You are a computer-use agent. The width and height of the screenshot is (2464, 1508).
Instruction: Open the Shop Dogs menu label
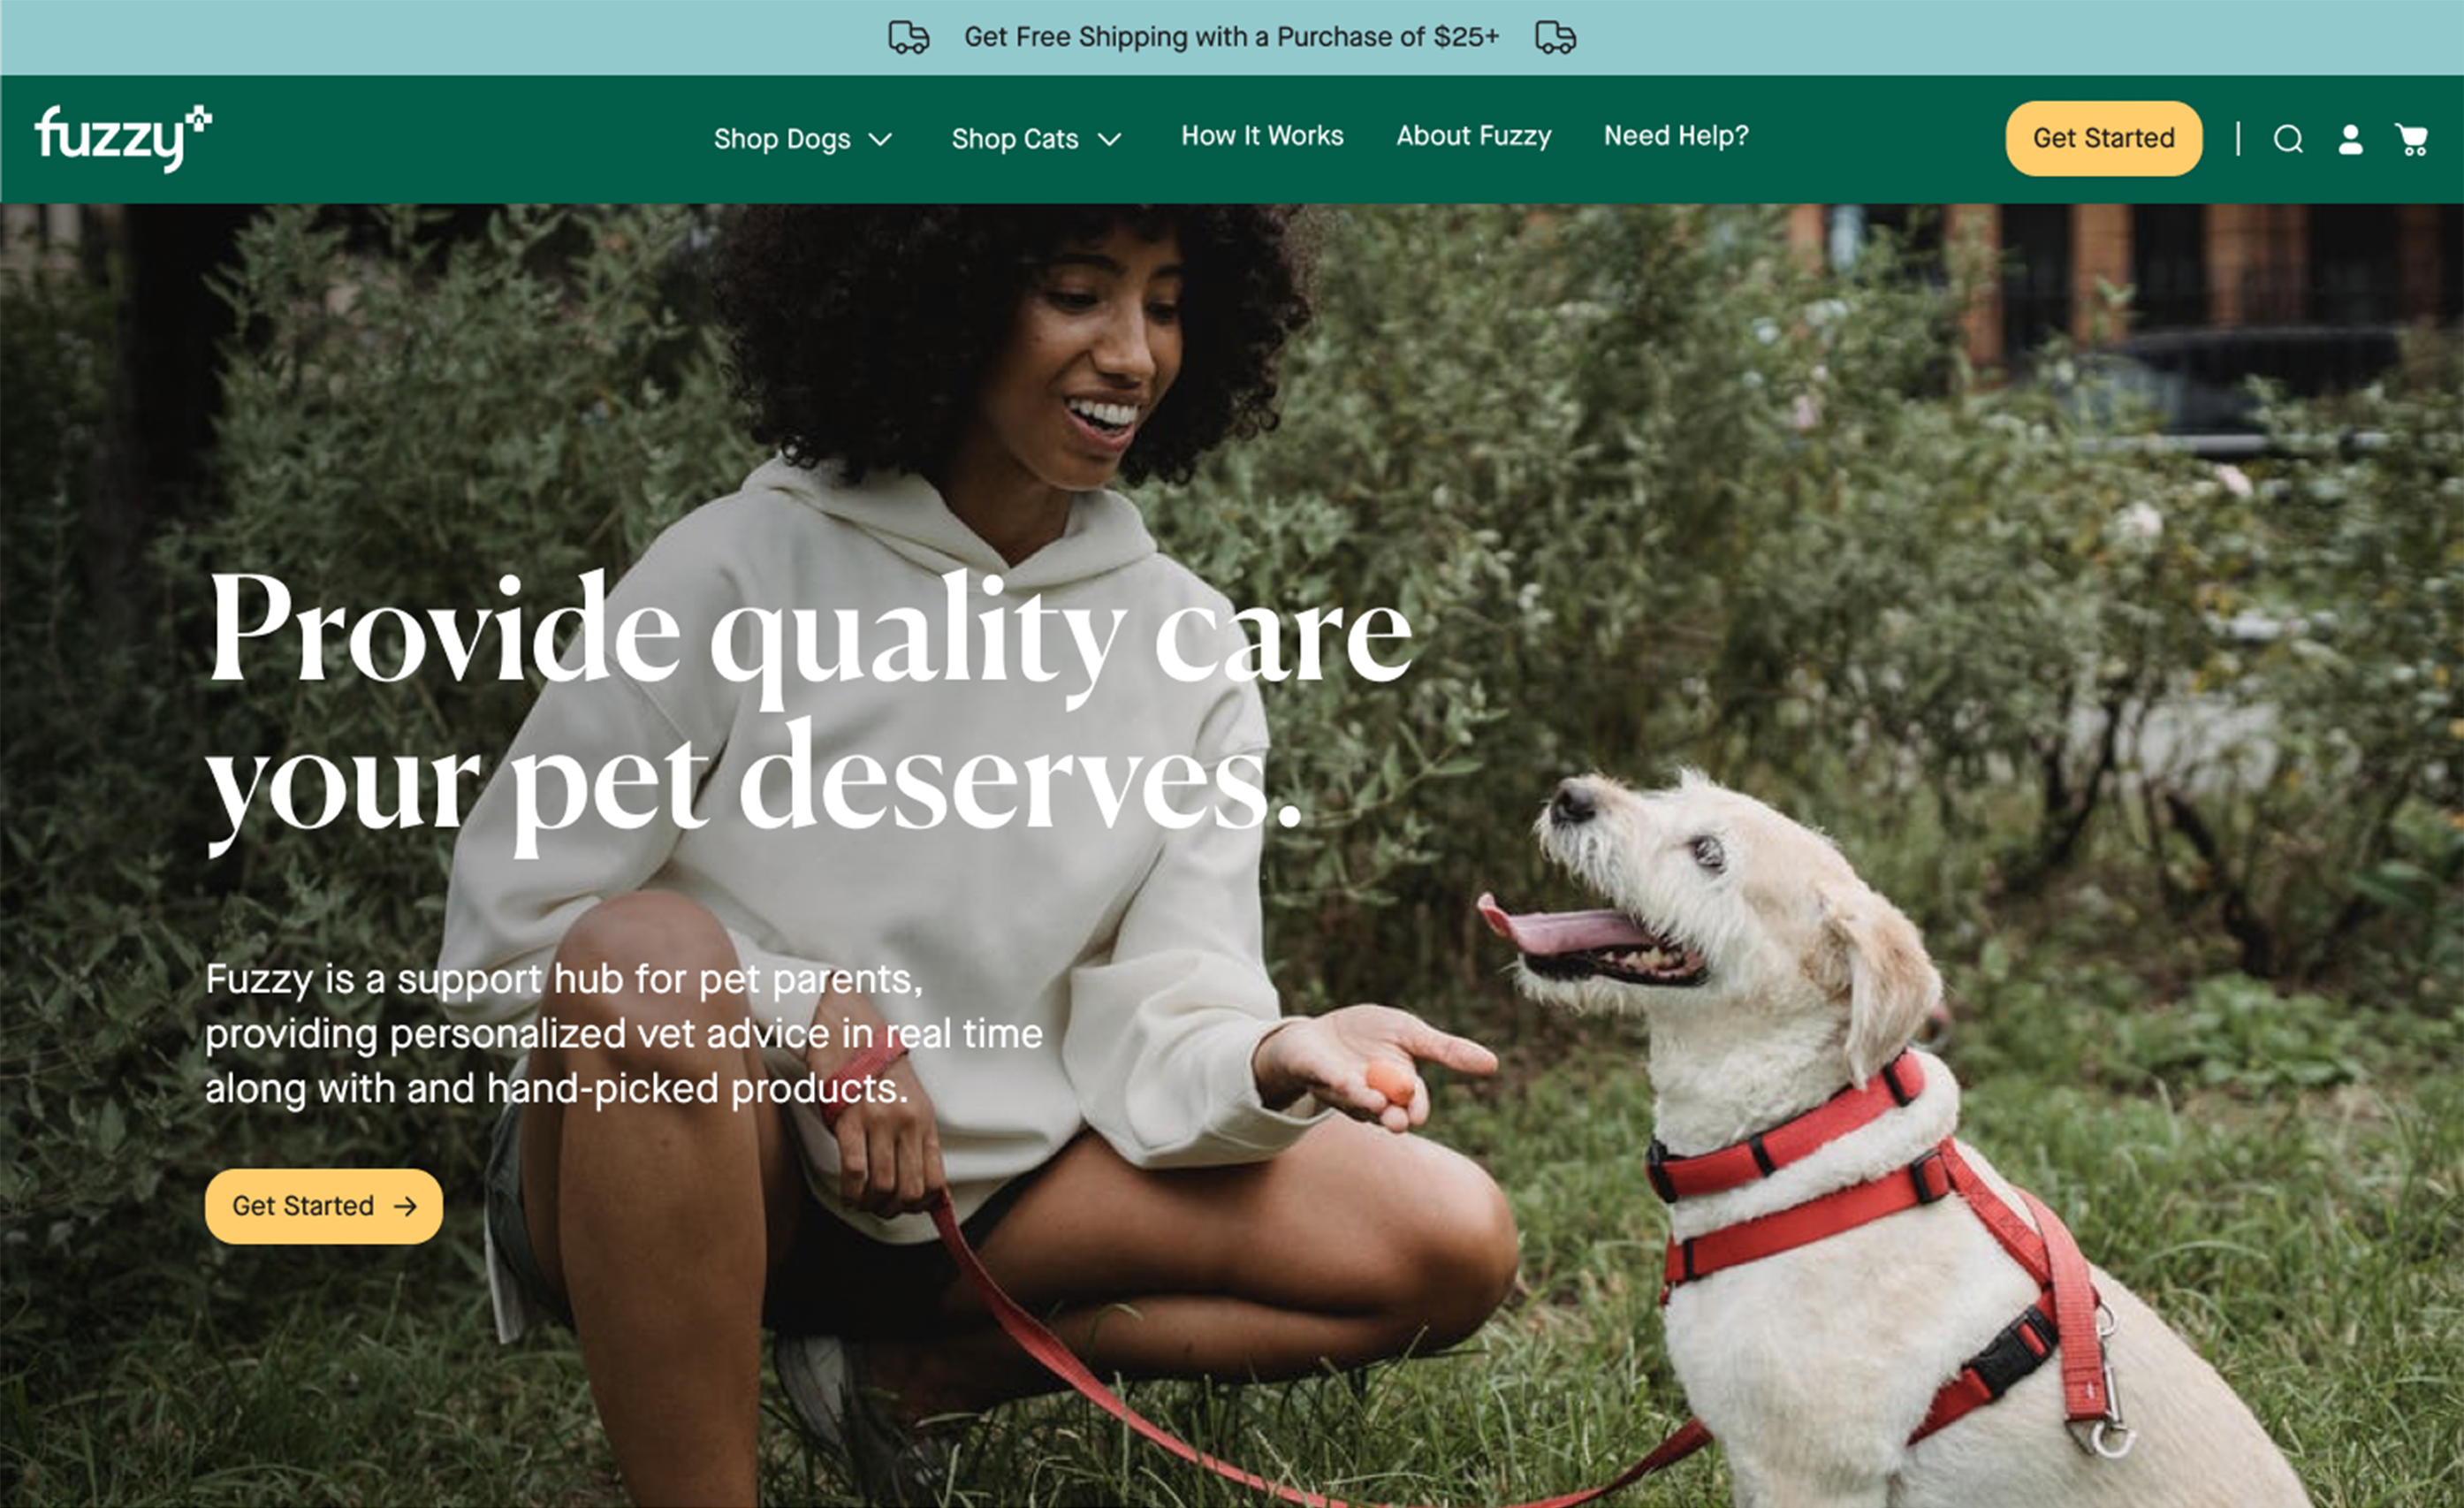(x=782, y=138)
